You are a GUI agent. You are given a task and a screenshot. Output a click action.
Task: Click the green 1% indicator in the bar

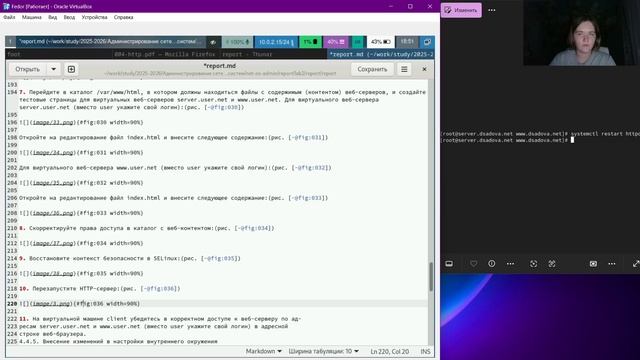click(310, 42)
